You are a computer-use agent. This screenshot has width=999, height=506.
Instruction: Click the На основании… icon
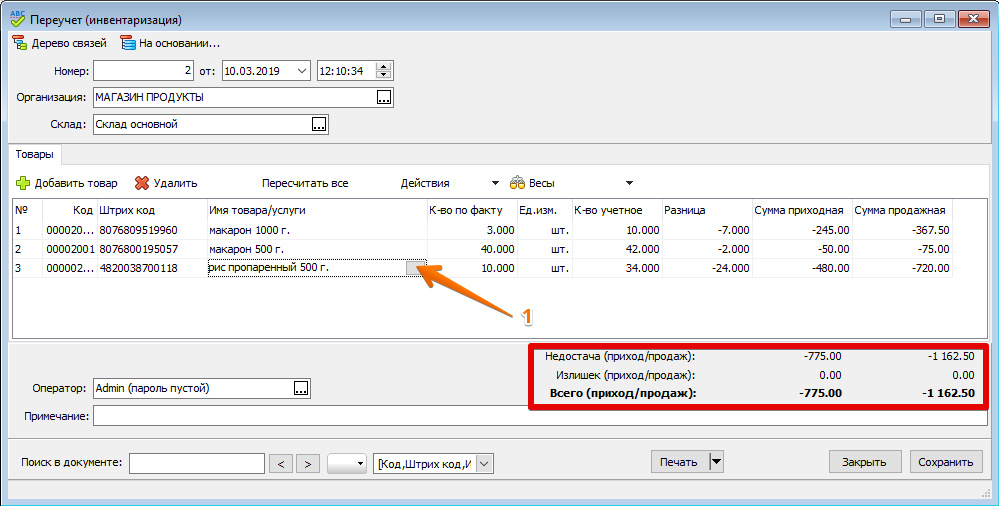[x=127, y=43]
